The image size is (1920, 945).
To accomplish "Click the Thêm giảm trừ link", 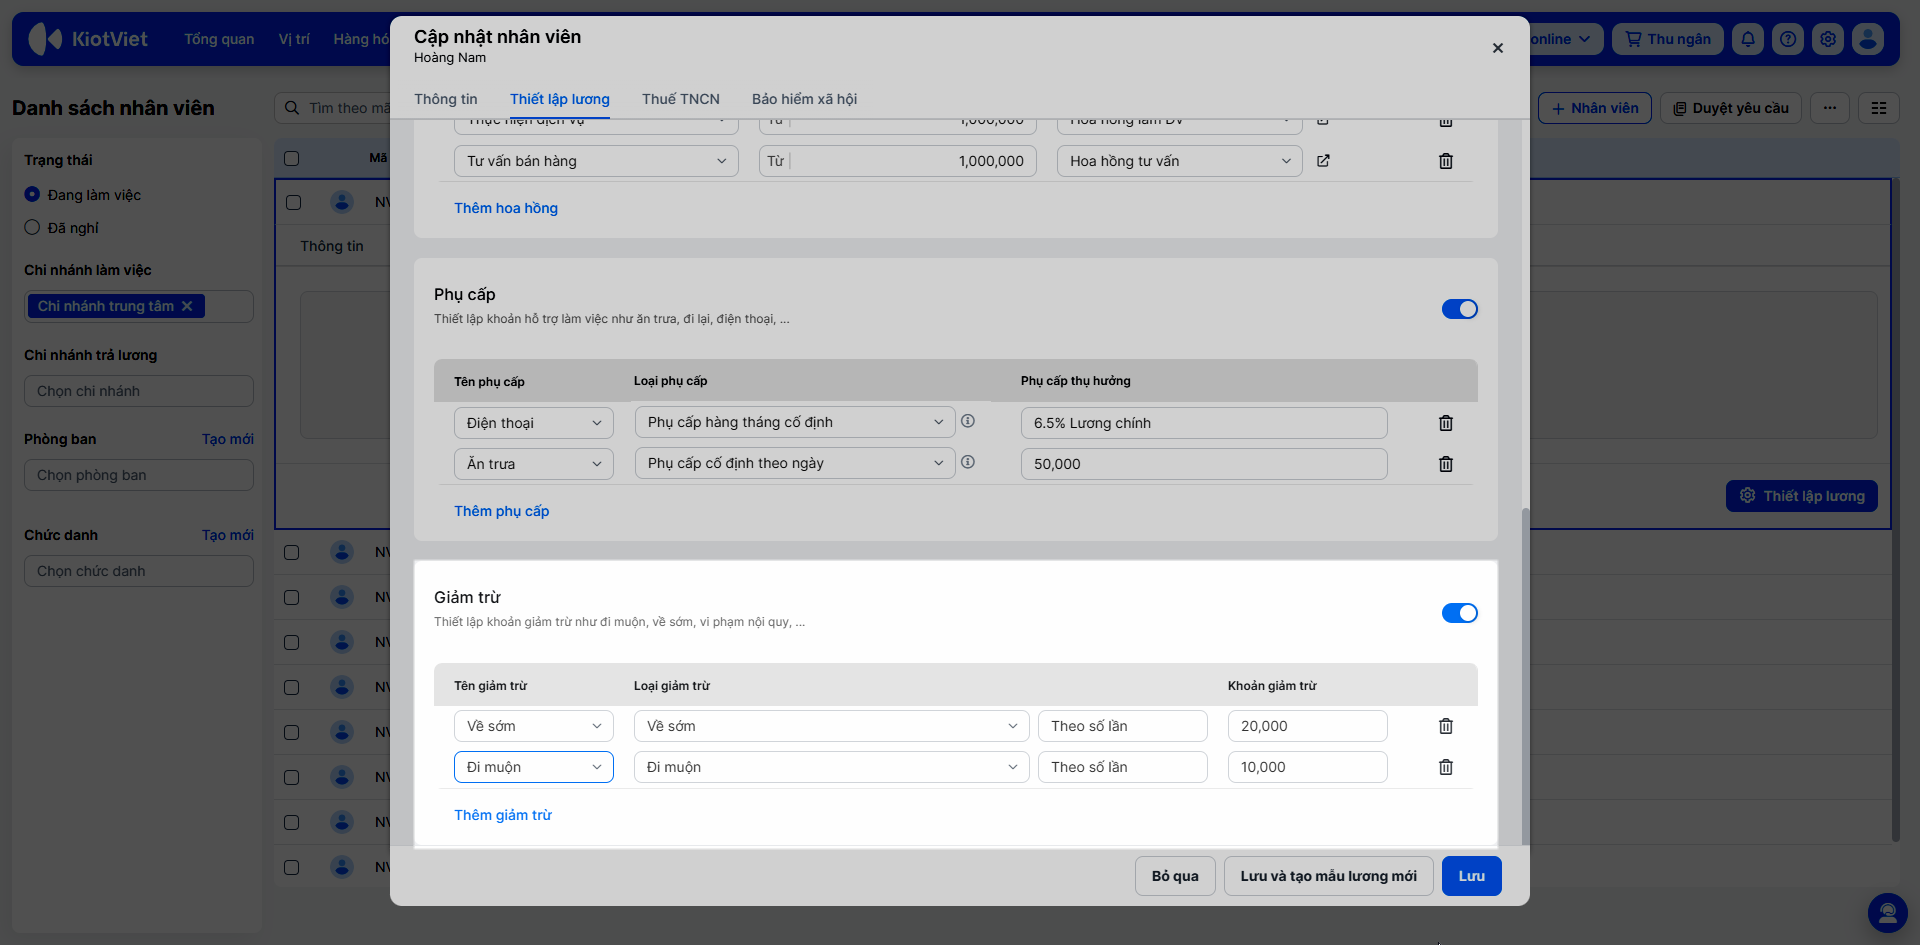I will (503, 815).
